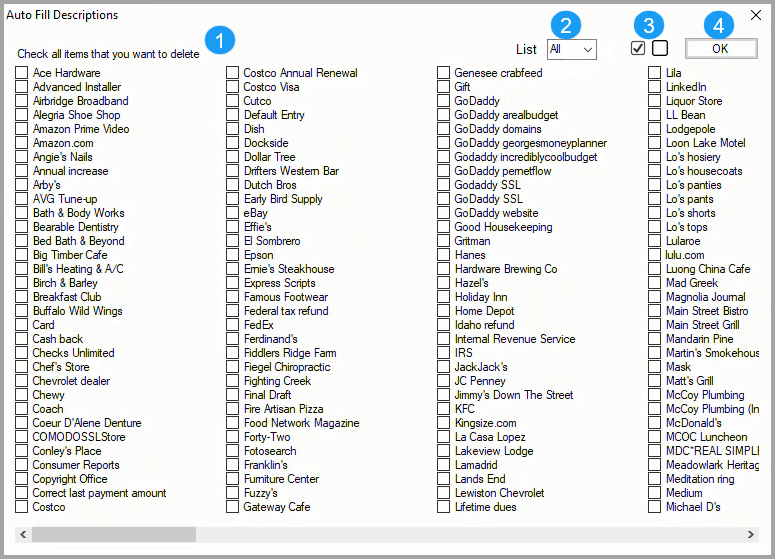Viewport: 775px width, 559px height.
Task: Click the 'Furniture Center' entry
Action: pyautogui.click(x=281, y=479)
